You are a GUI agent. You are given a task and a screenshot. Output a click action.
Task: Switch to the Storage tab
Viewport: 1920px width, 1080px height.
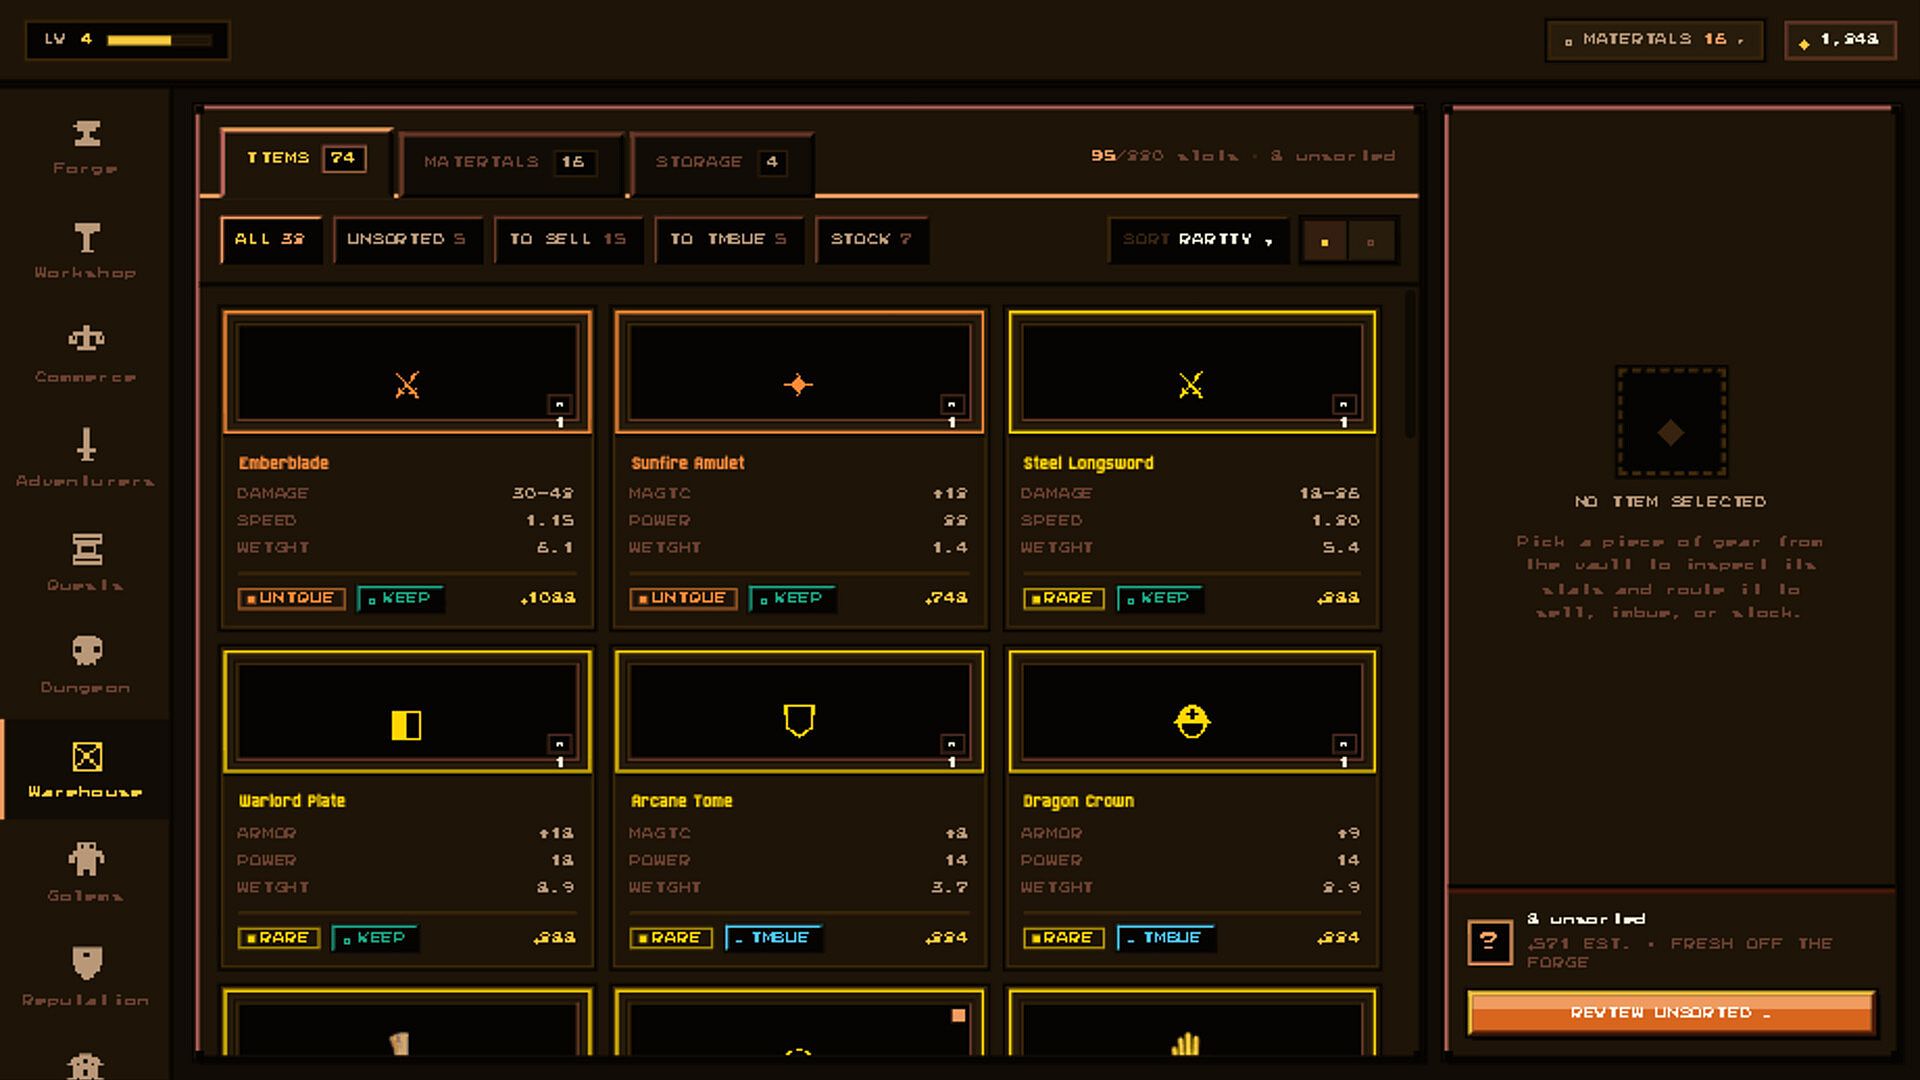click(721, 162)
